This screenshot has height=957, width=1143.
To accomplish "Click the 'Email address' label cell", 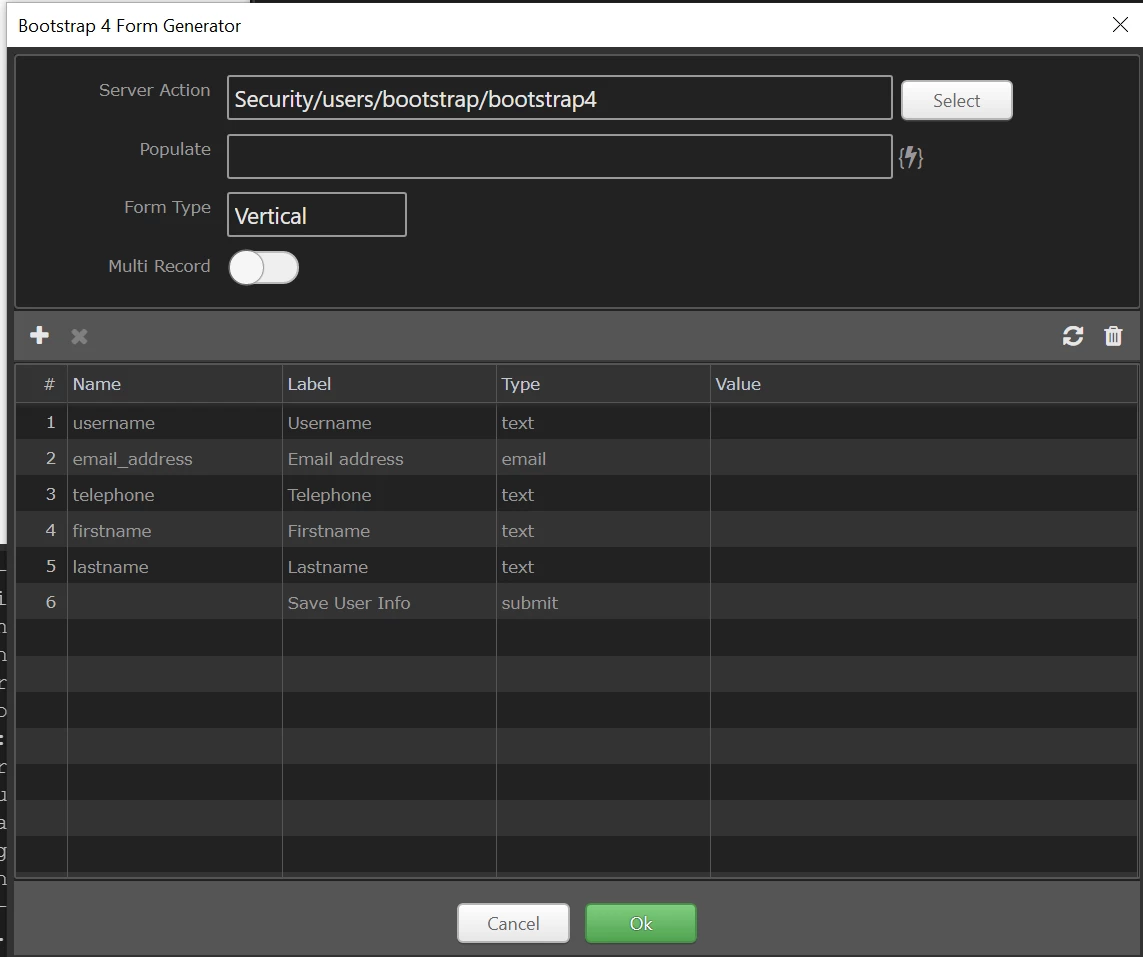I will (389, 458).
